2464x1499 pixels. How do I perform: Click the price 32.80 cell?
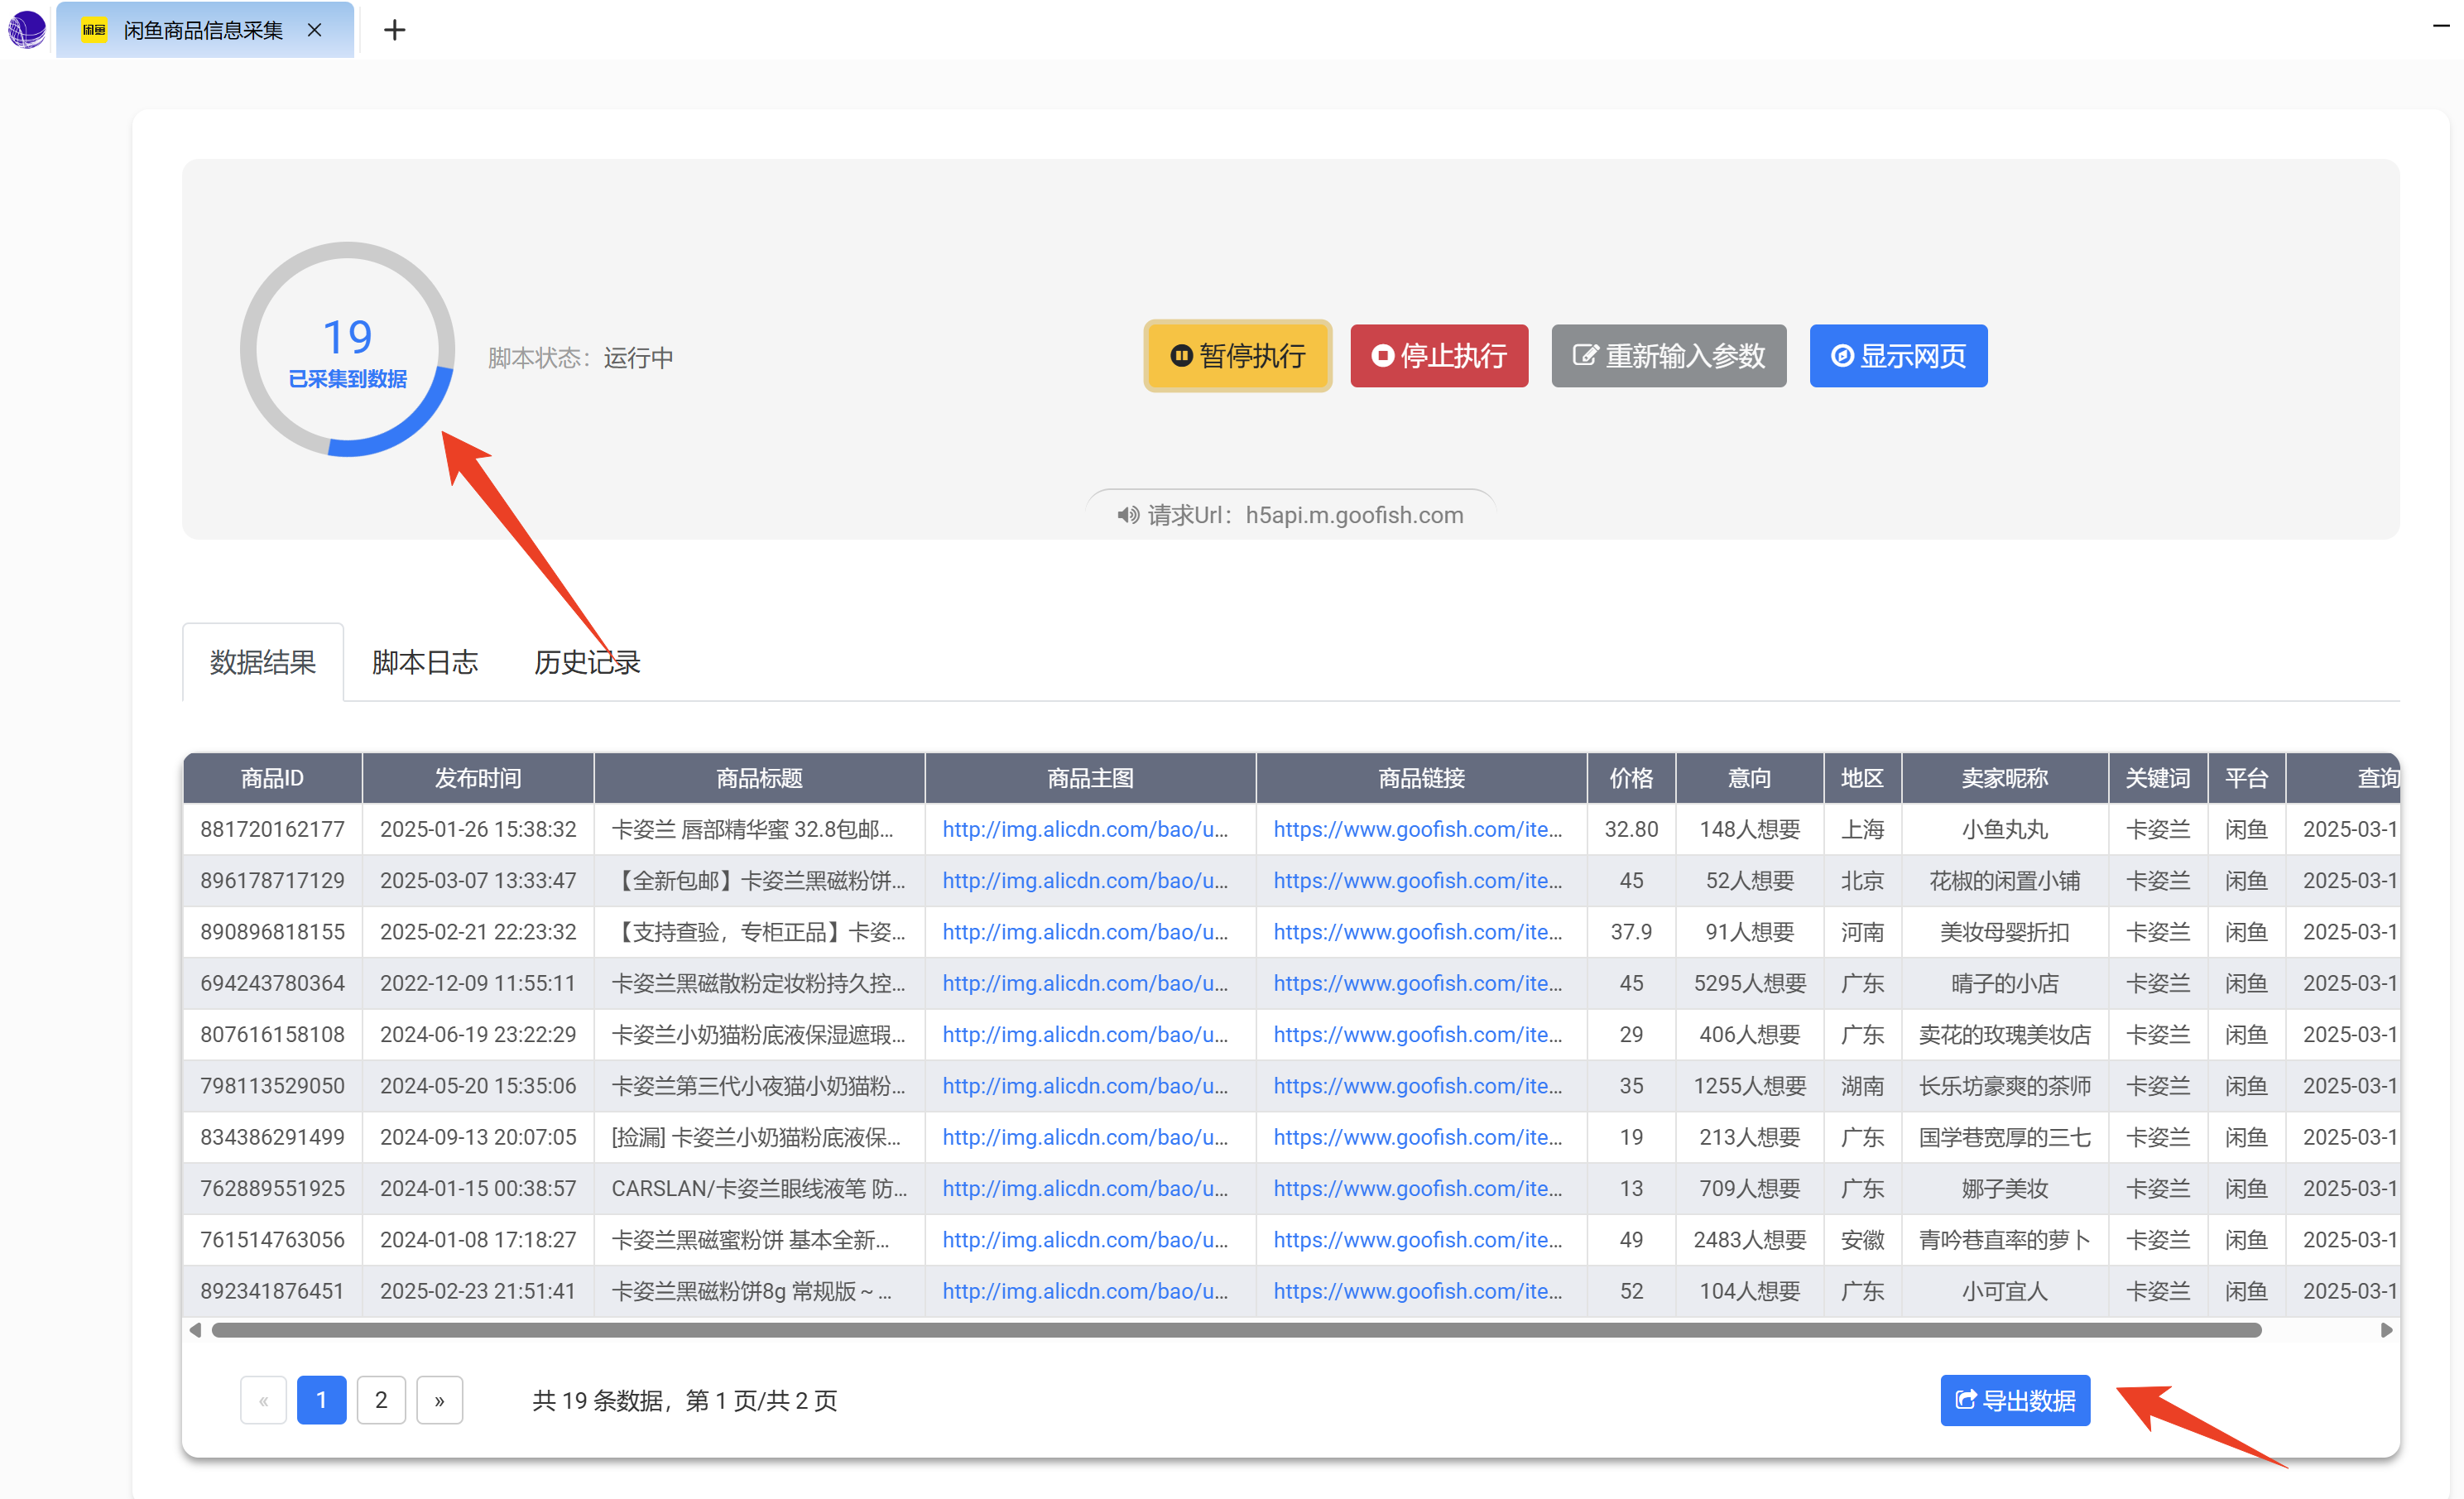pos(1631,829)
